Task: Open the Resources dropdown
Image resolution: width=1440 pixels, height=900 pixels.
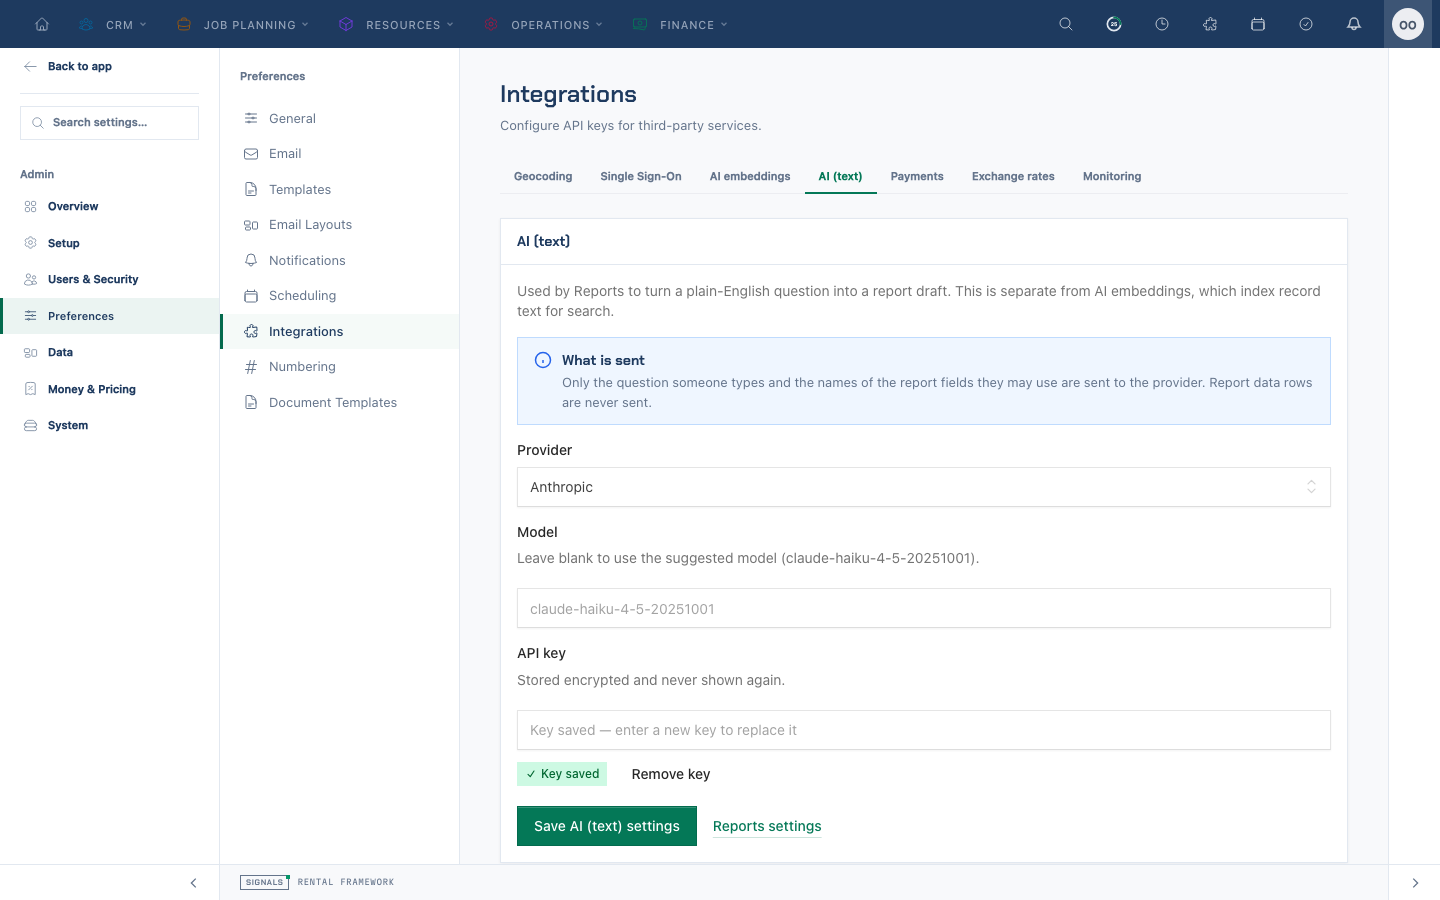Action: coord(396,24)
